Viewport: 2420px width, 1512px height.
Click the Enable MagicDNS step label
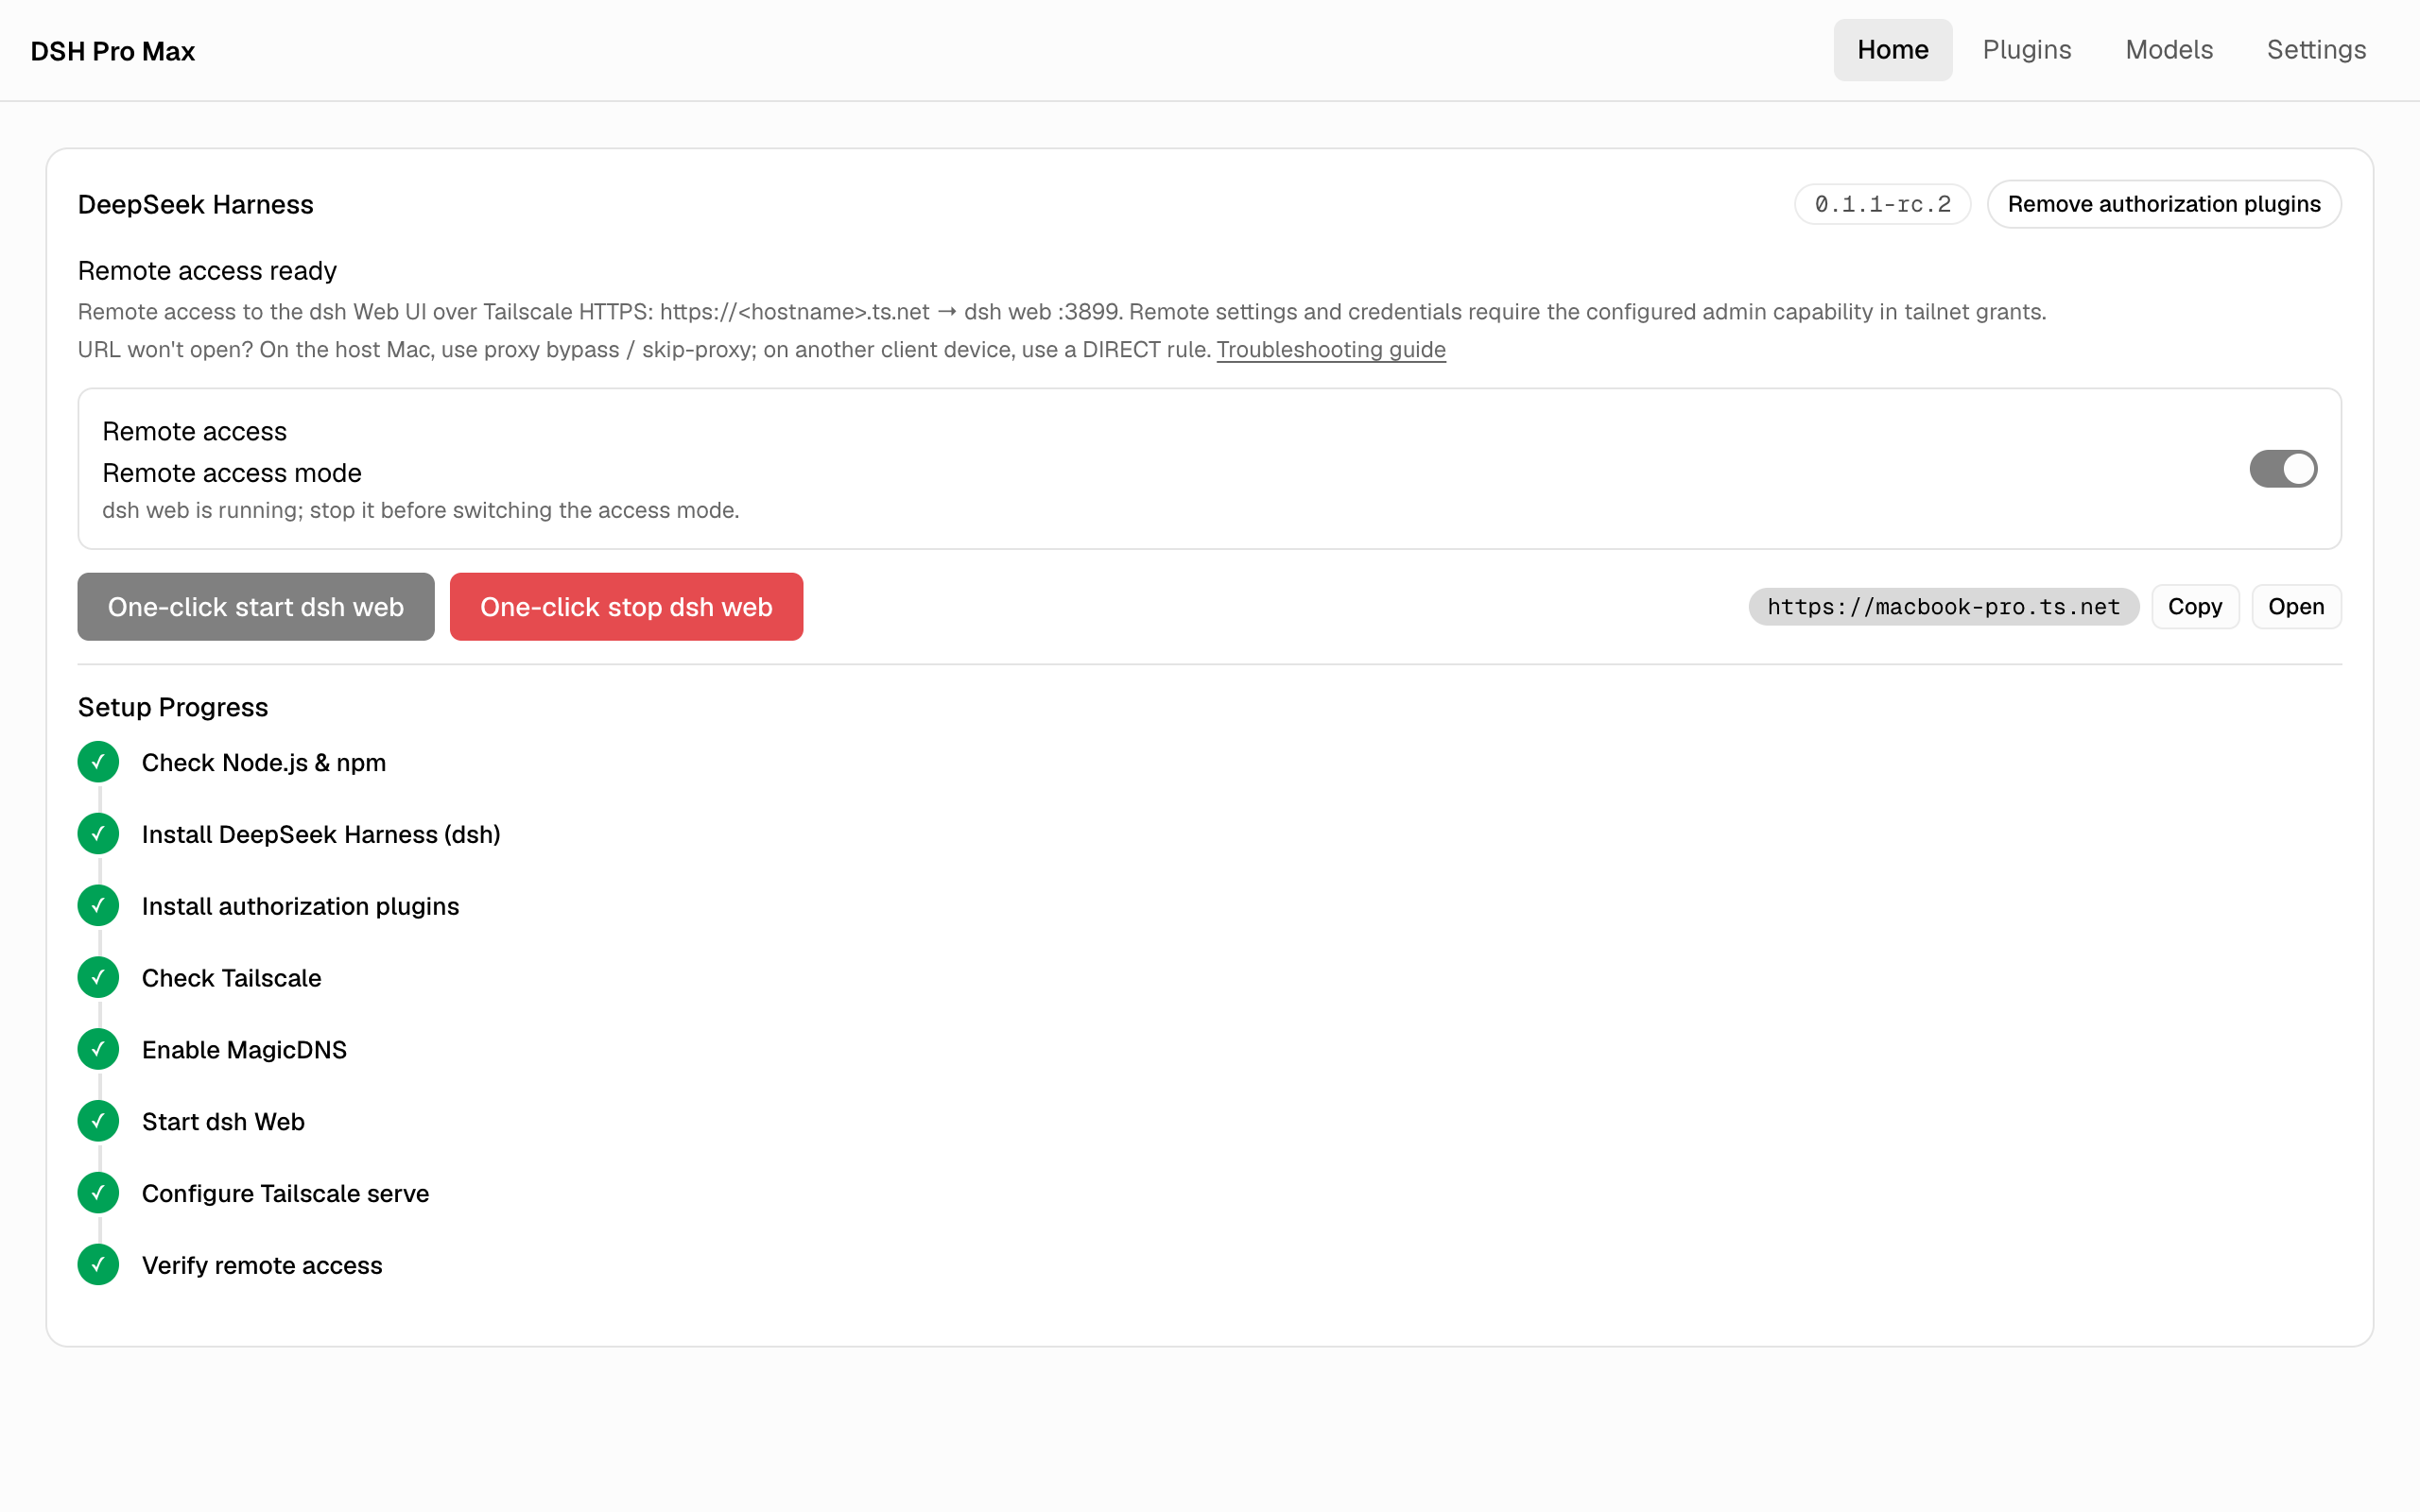coord(245,1050)
